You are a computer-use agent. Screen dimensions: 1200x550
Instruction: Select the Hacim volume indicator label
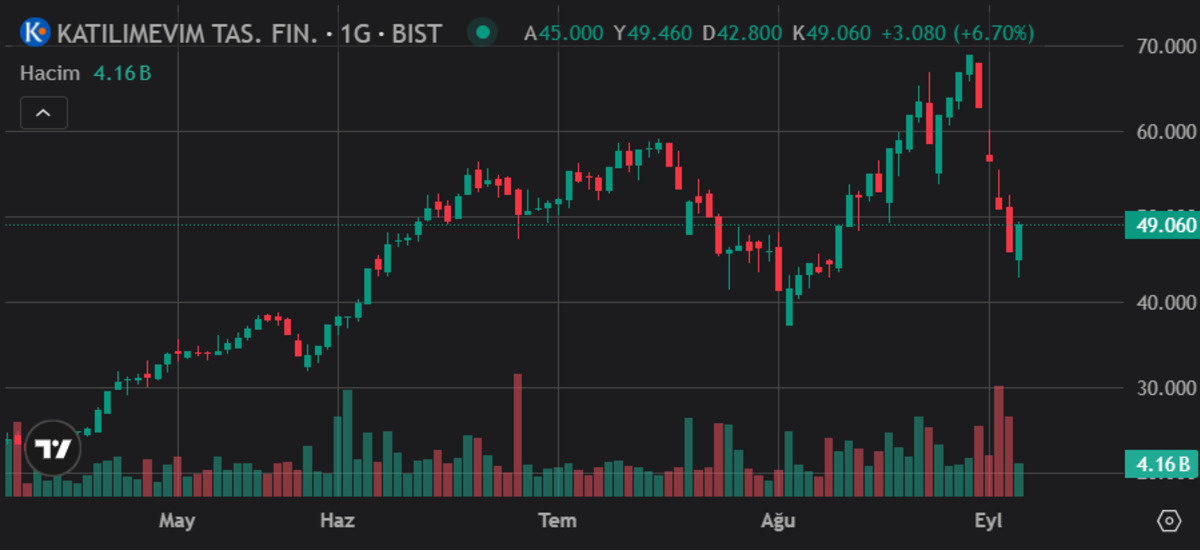pos(51,73)
